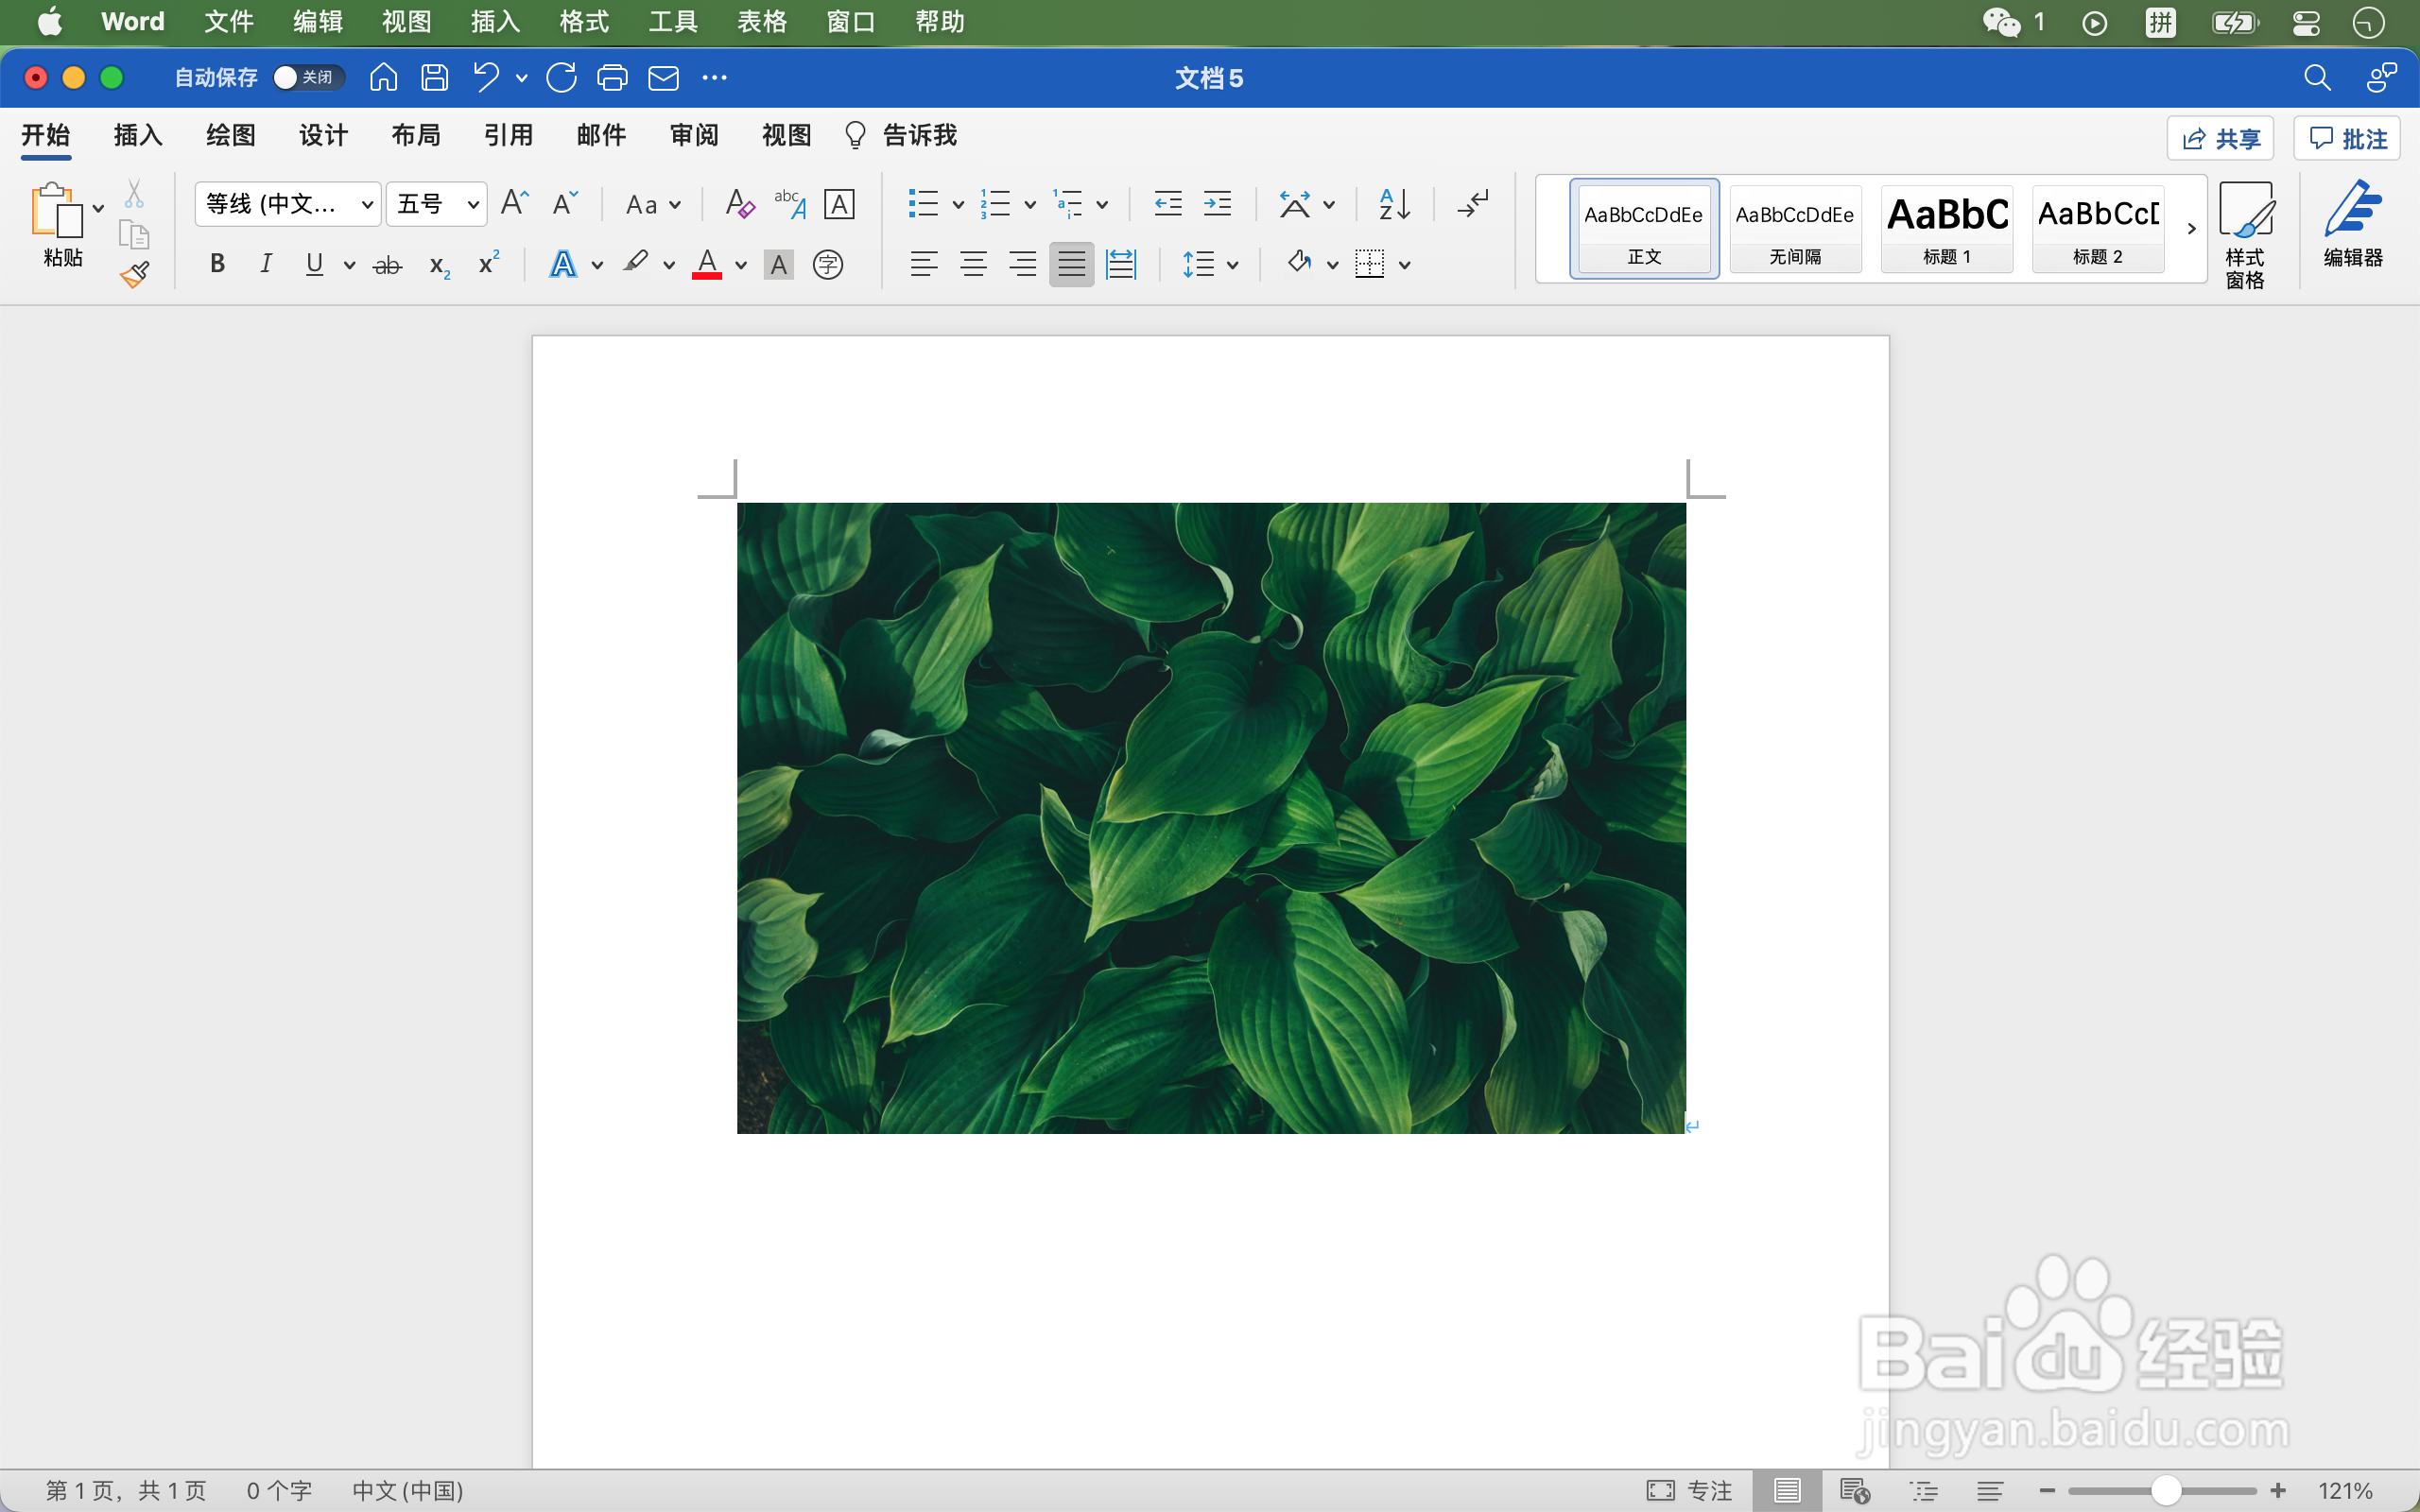Image resolution: width=2420 pixels, height=1512 pixels.
Task: Increase the paragraph indent
Action: pyautogui.click(x=1217, y=204)
